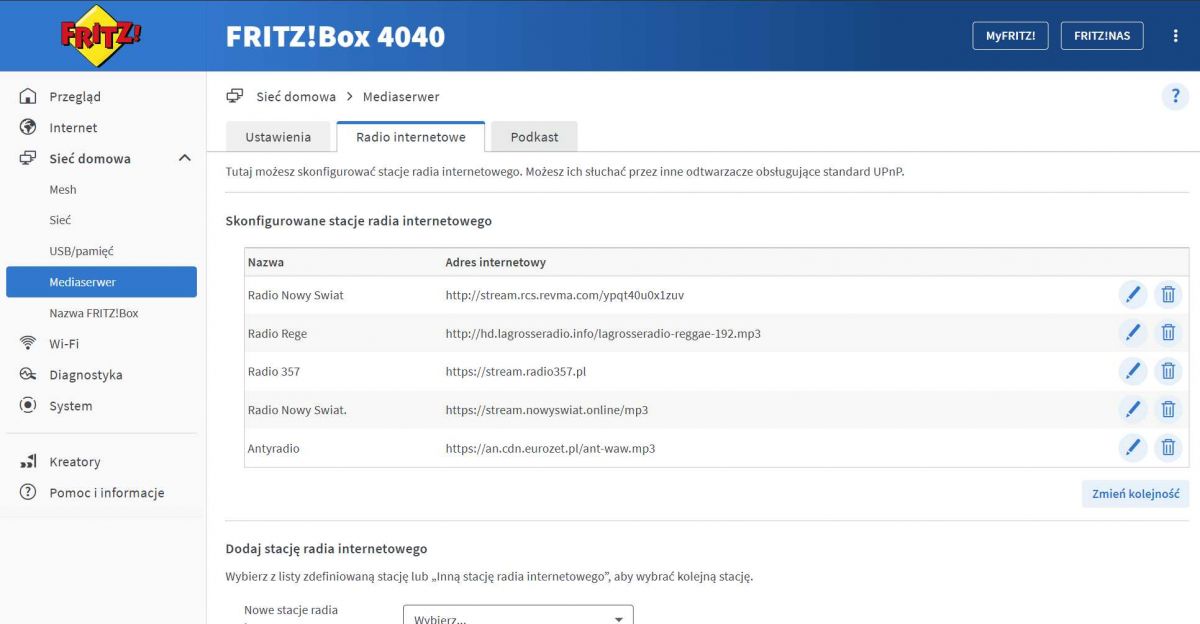Click the https://stream.radio357.pl address
This screenshot has height=624, width=1200.
point(516,371)
